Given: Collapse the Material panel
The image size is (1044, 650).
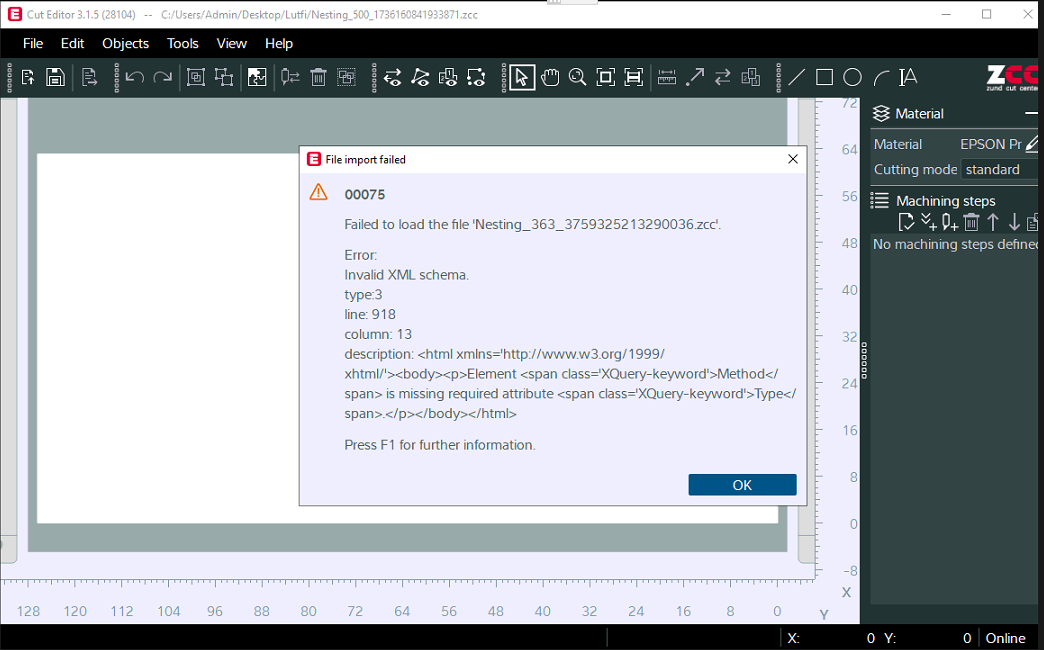Looking at the screenshot, I should point(1031,113).
